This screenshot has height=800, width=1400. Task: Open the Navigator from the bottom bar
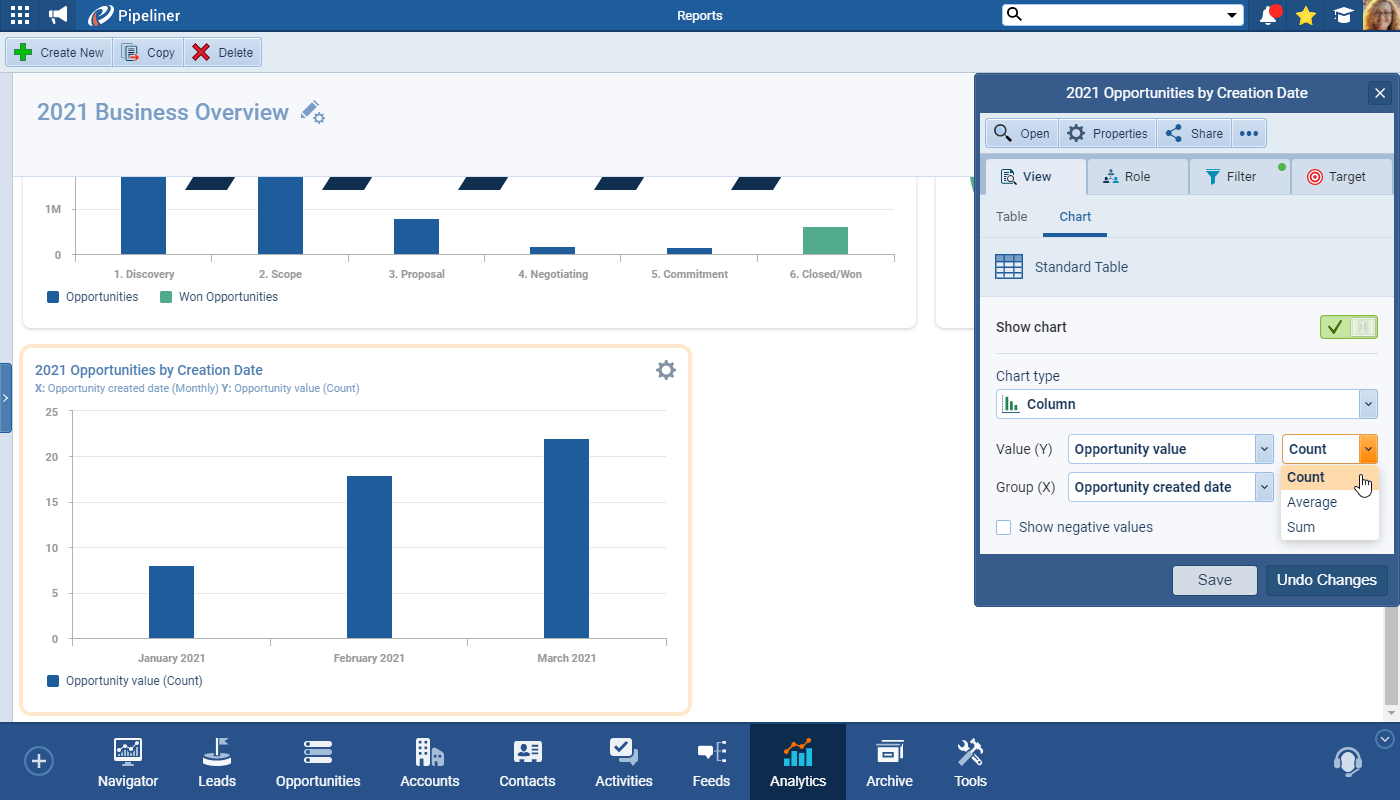(x=127, y=761)
